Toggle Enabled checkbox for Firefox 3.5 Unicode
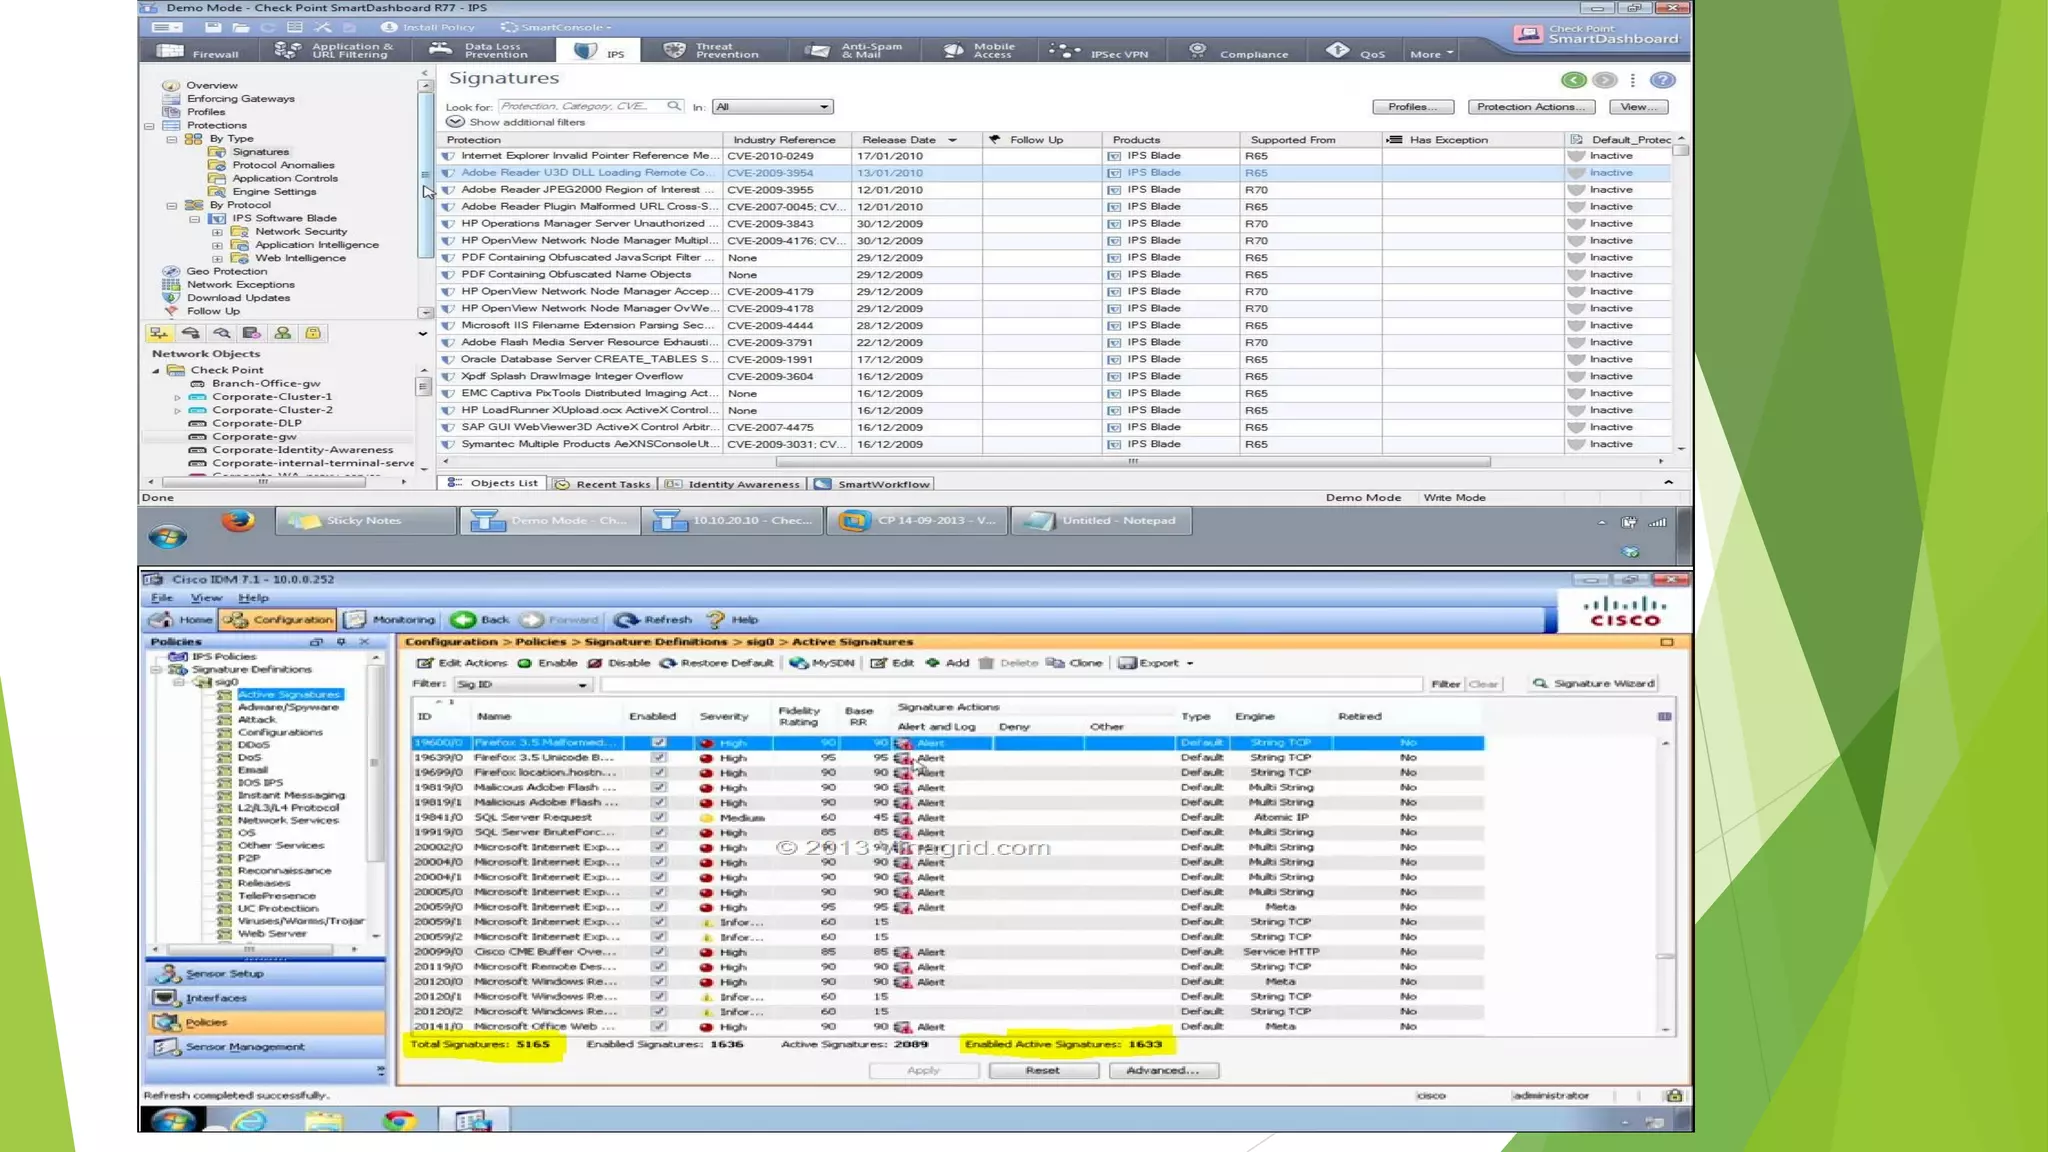The height and width of the screenshot is (1152, 2048). (x=658, y=758)
